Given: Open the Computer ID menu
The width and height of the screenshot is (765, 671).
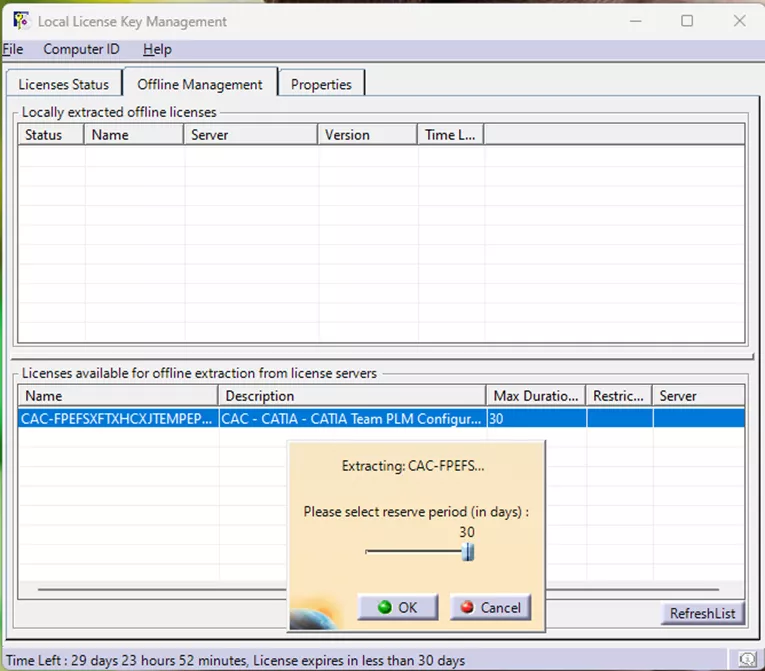Looking at the screenshot, I should pyautogui.click(x=81, y=49).
